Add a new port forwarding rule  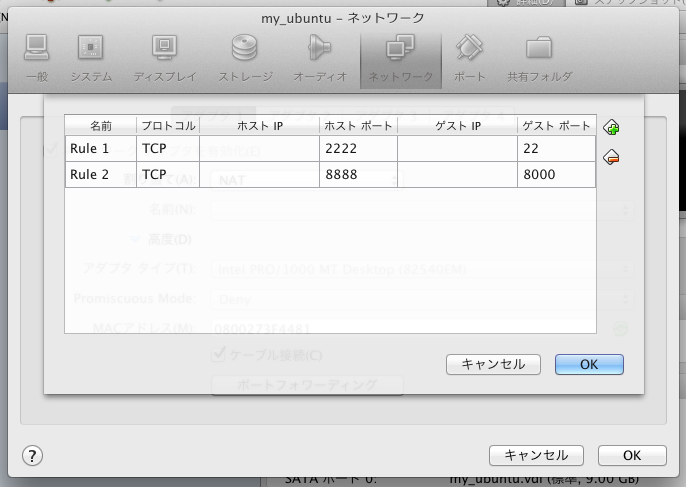click(611, 128)
